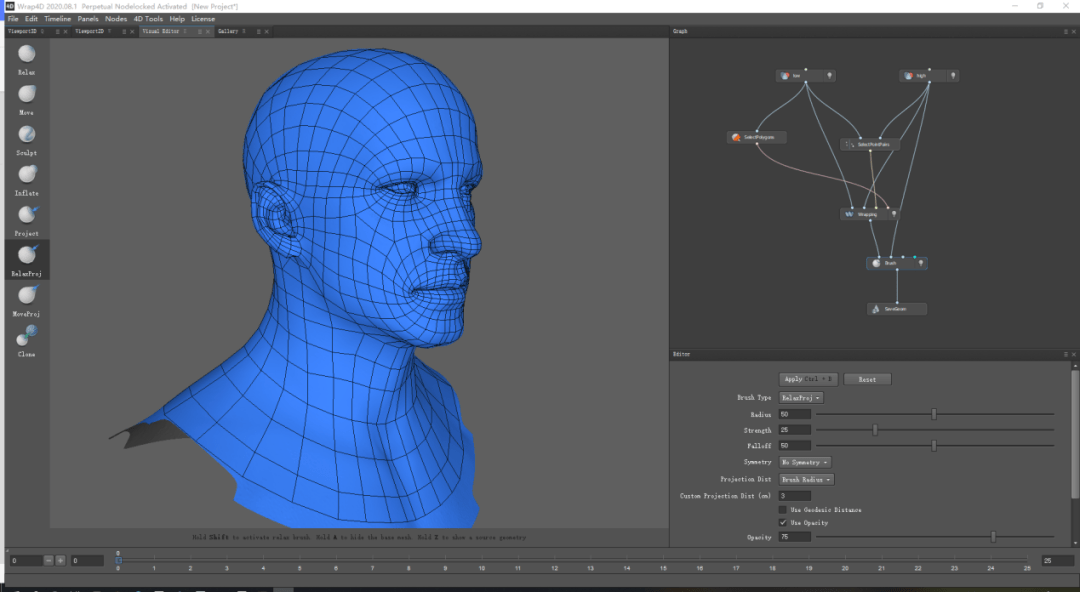Activate the Project brush
This screenshot has height=592, width=1080.
coord(26,215)
